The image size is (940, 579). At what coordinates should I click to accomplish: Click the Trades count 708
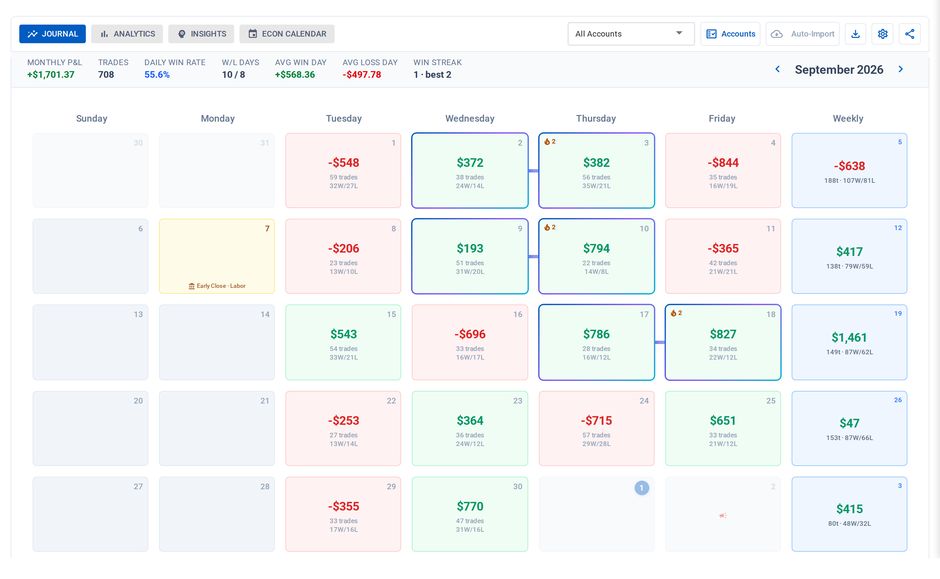pyautogui.click(x=106, y=74)
